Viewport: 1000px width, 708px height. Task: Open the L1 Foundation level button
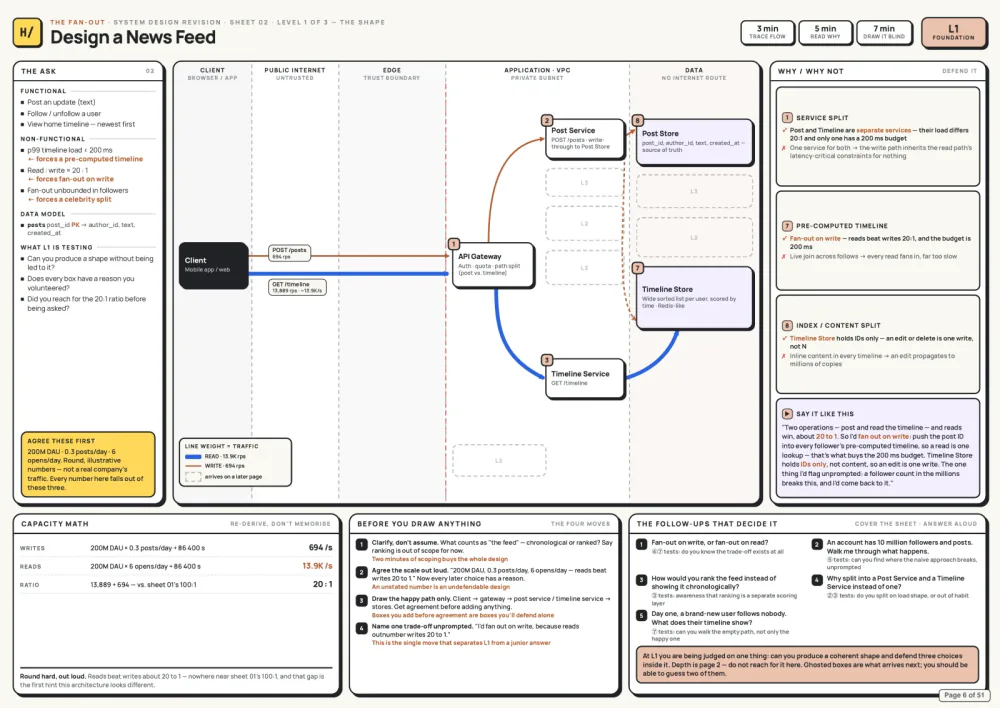[953, 33]
